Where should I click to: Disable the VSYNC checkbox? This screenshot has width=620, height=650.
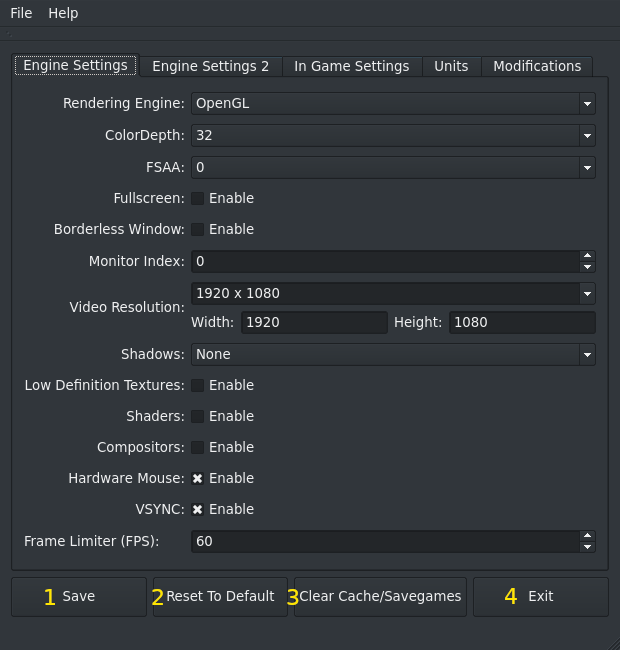[198, 509]
